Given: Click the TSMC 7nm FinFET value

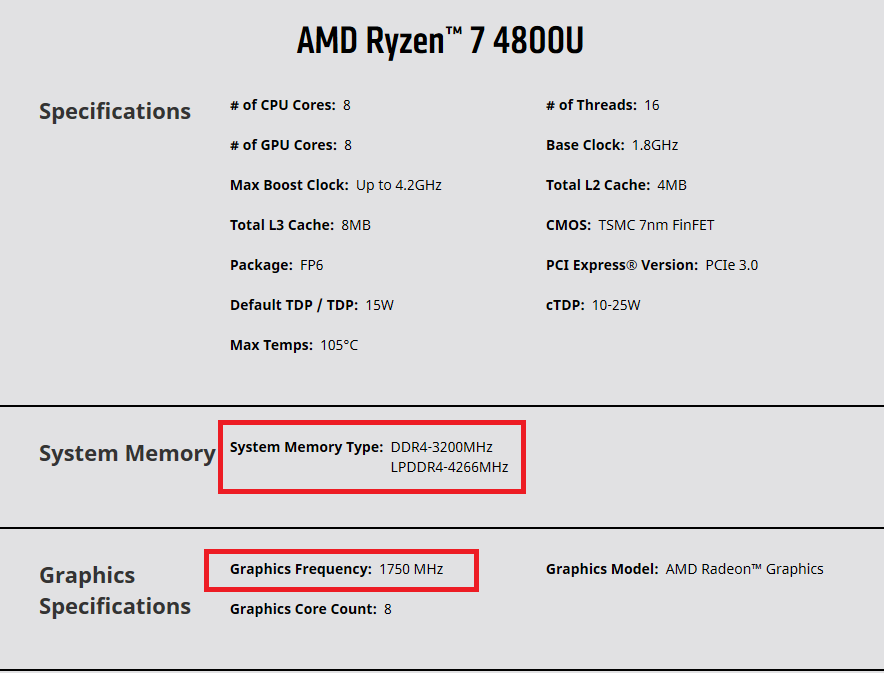Looking at the screenshot, I should (x=656, y=225).
